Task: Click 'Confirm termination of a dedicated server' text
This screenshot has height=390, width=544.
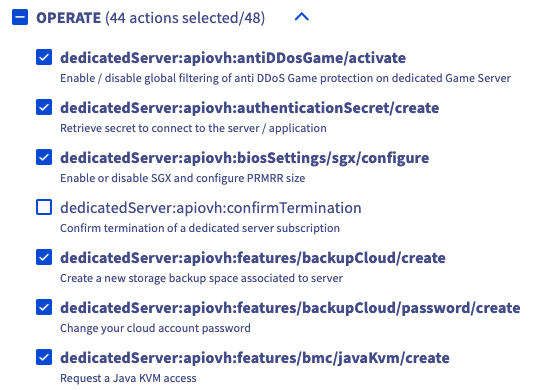Action: coord(200,228)
